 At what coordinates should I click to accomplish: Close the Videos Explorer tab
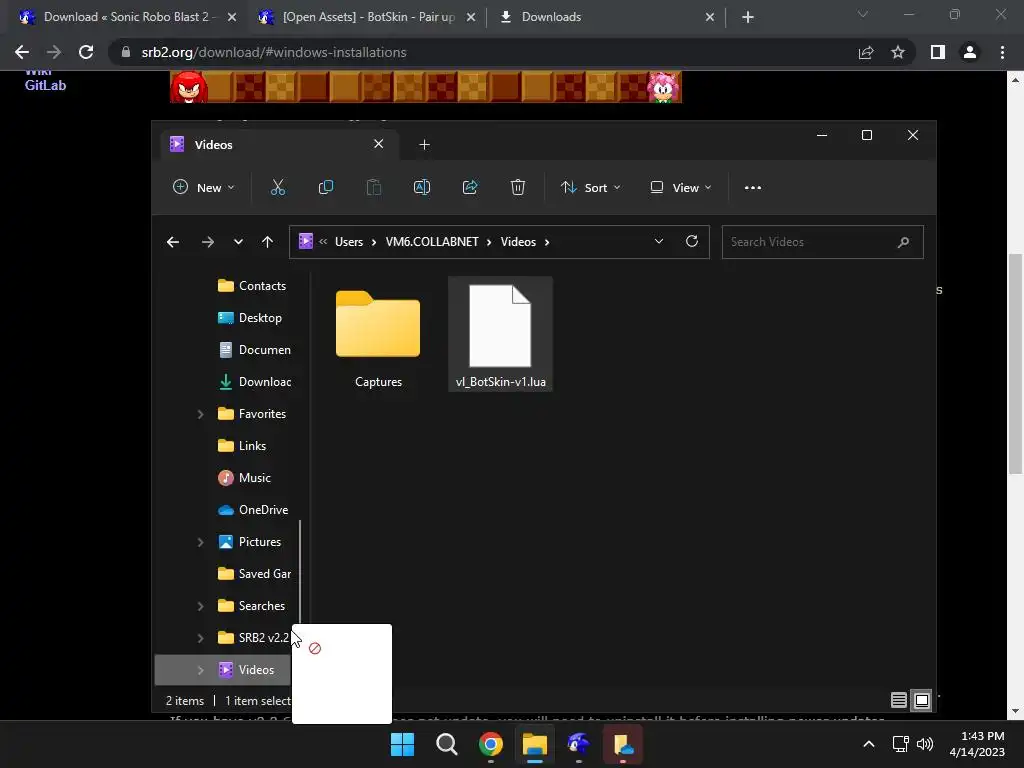pyautogui.click(x=379, y=144)
